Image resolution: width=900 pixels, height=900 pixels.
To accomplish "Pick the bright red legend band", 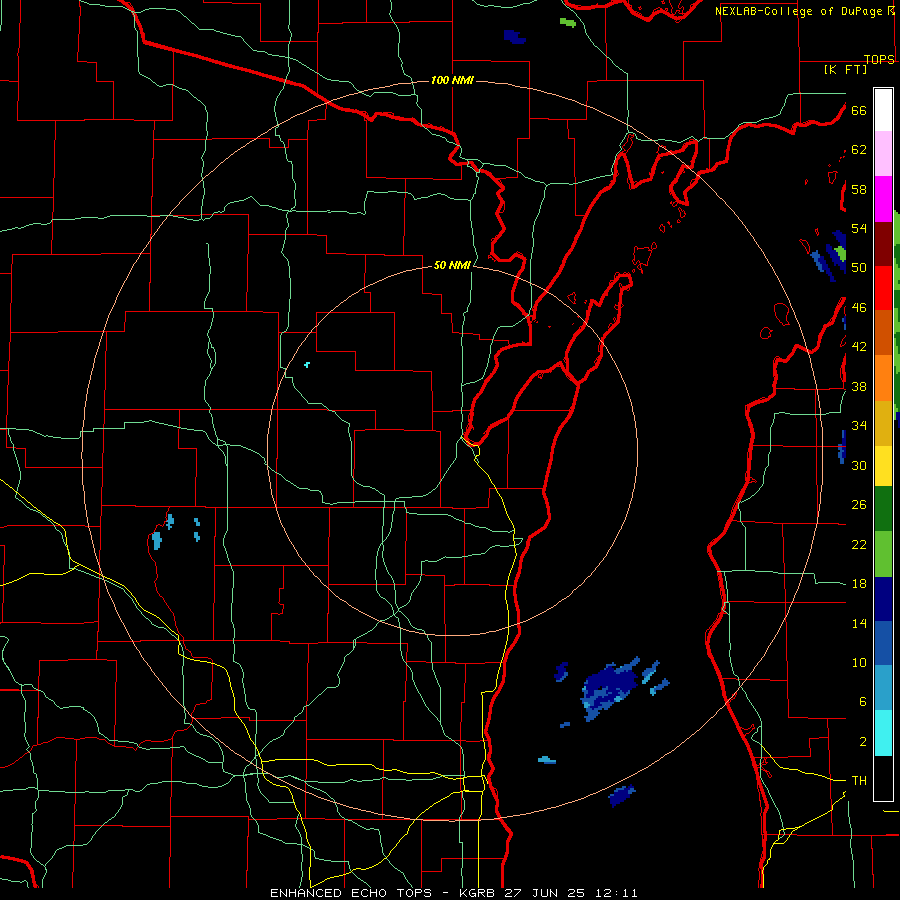I will [883, 288].
